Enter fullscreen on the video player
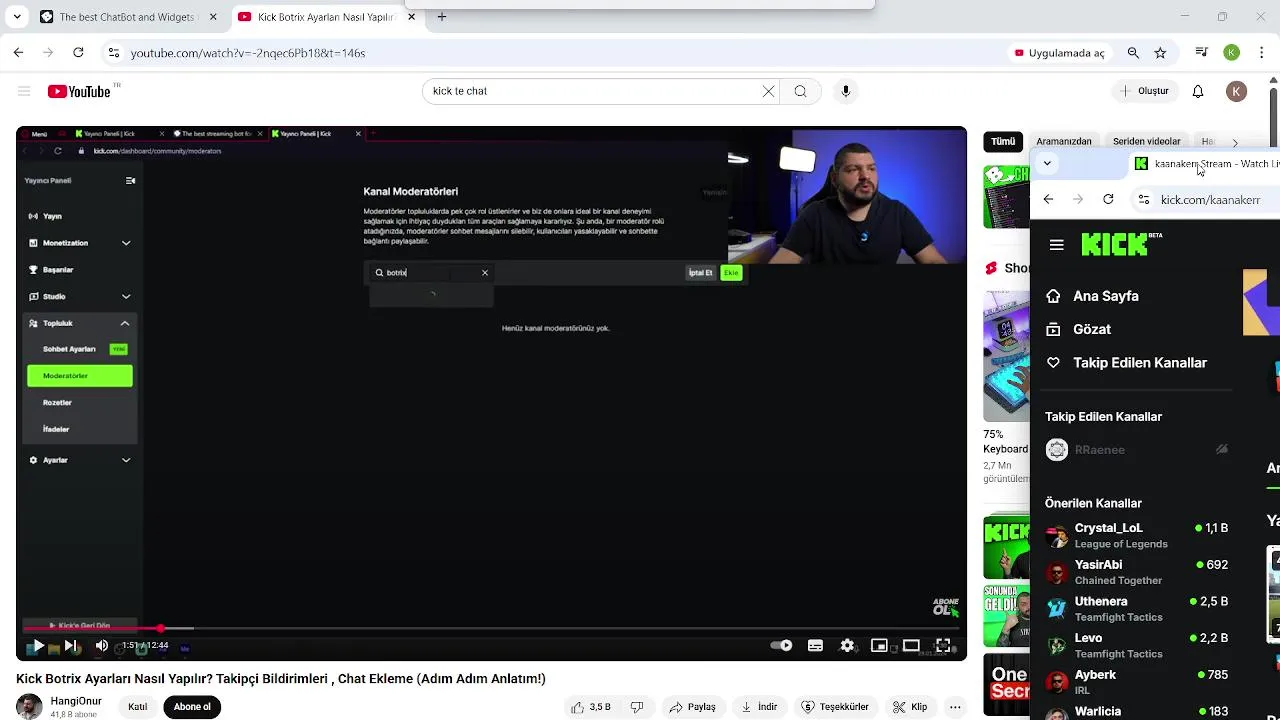The height and width of the screenshot is (720, 1280). [943, 646]
